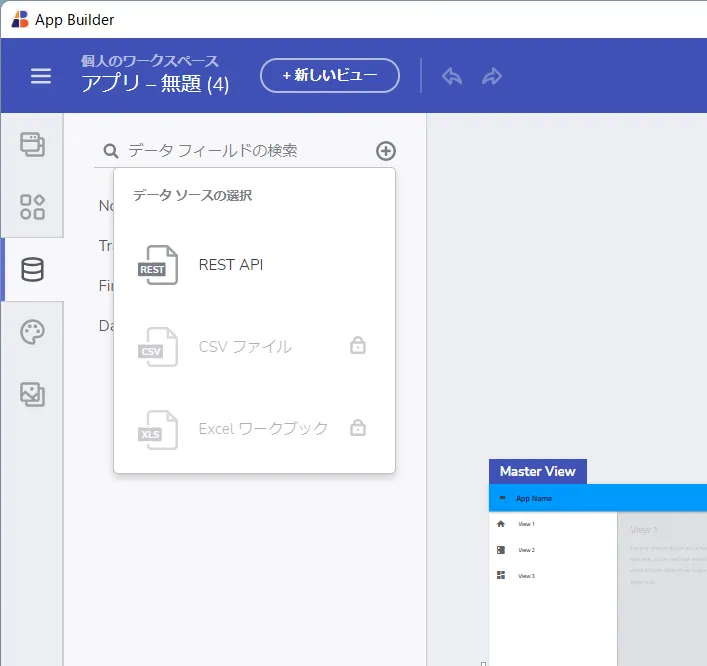The height and width of the screenshot is (666, 707).
Task: Open the Views panel in sidebar
Action: click(x=33, y=145)
